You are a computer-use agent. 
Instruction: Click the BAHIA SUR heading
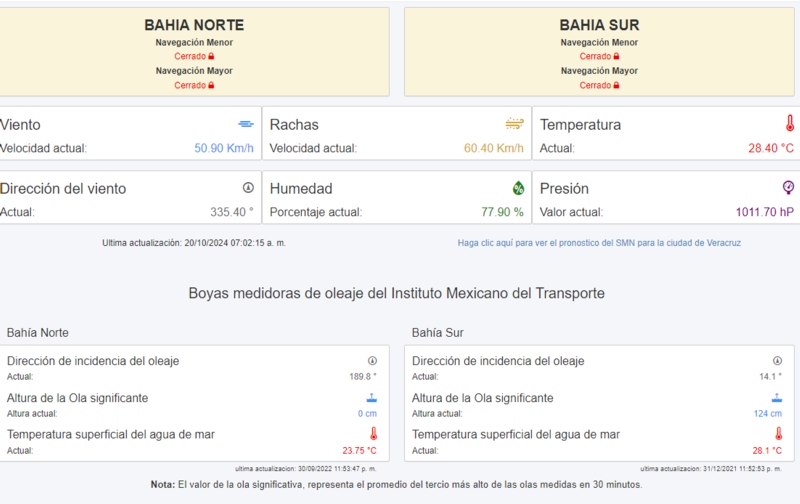point(599,25)
